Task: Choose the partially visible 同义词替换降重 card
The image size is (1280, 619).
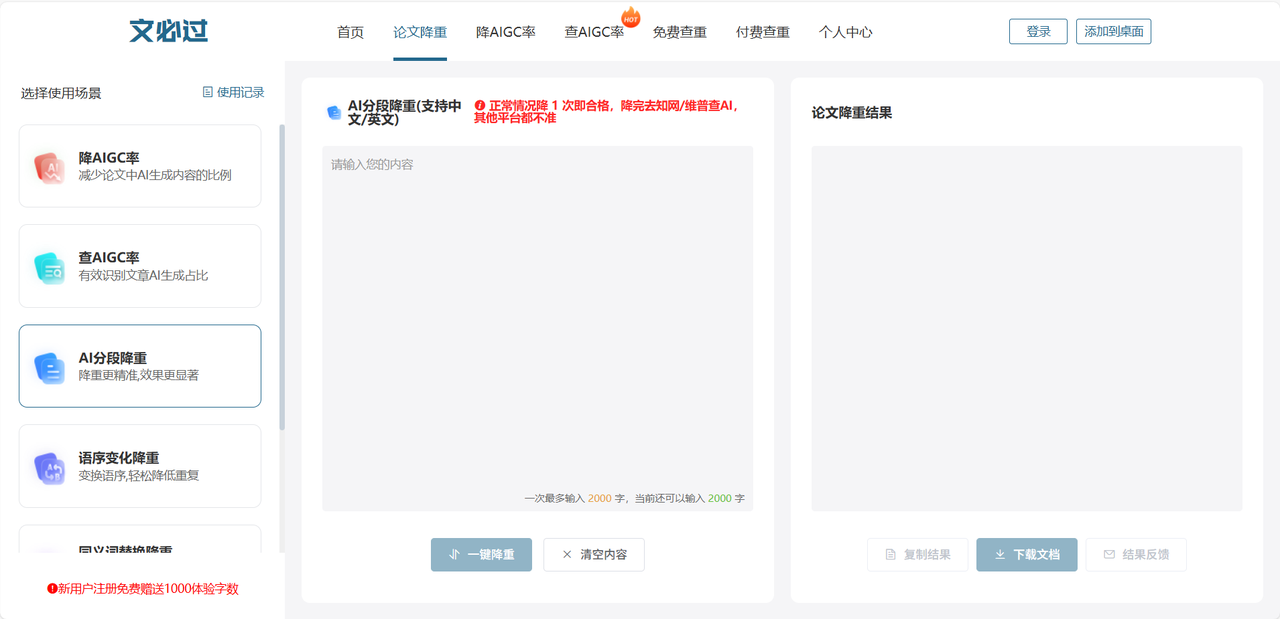Action: 140,540
